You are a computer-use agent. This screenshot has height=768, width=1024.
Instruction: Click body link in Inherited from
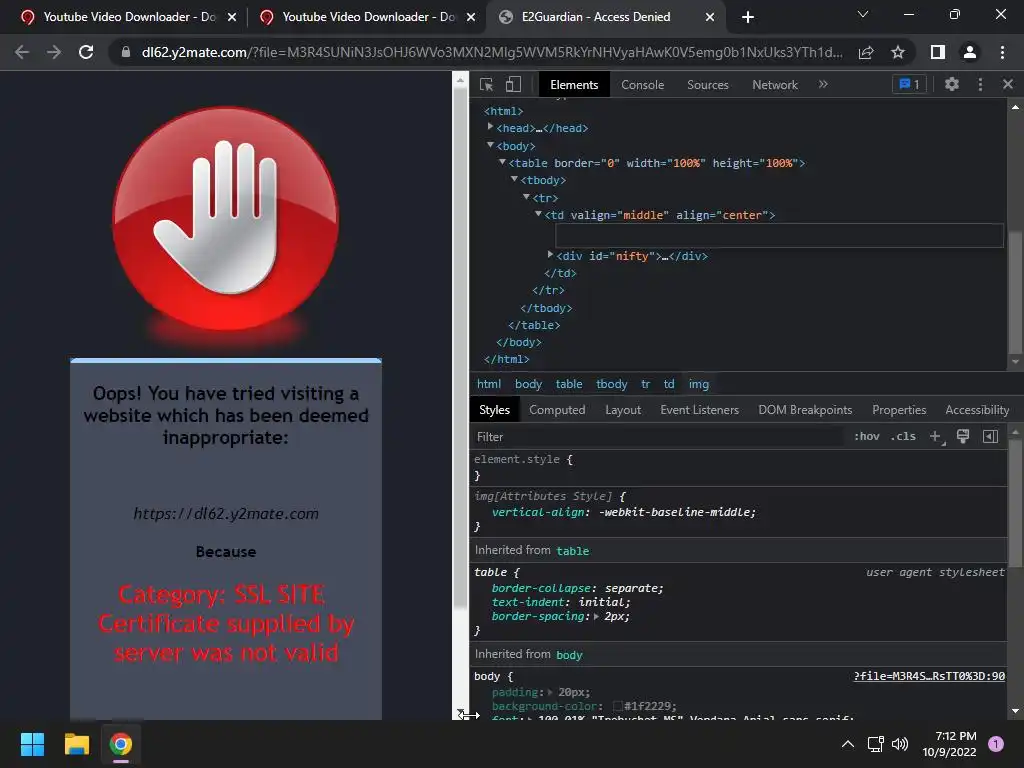(569, 654)
